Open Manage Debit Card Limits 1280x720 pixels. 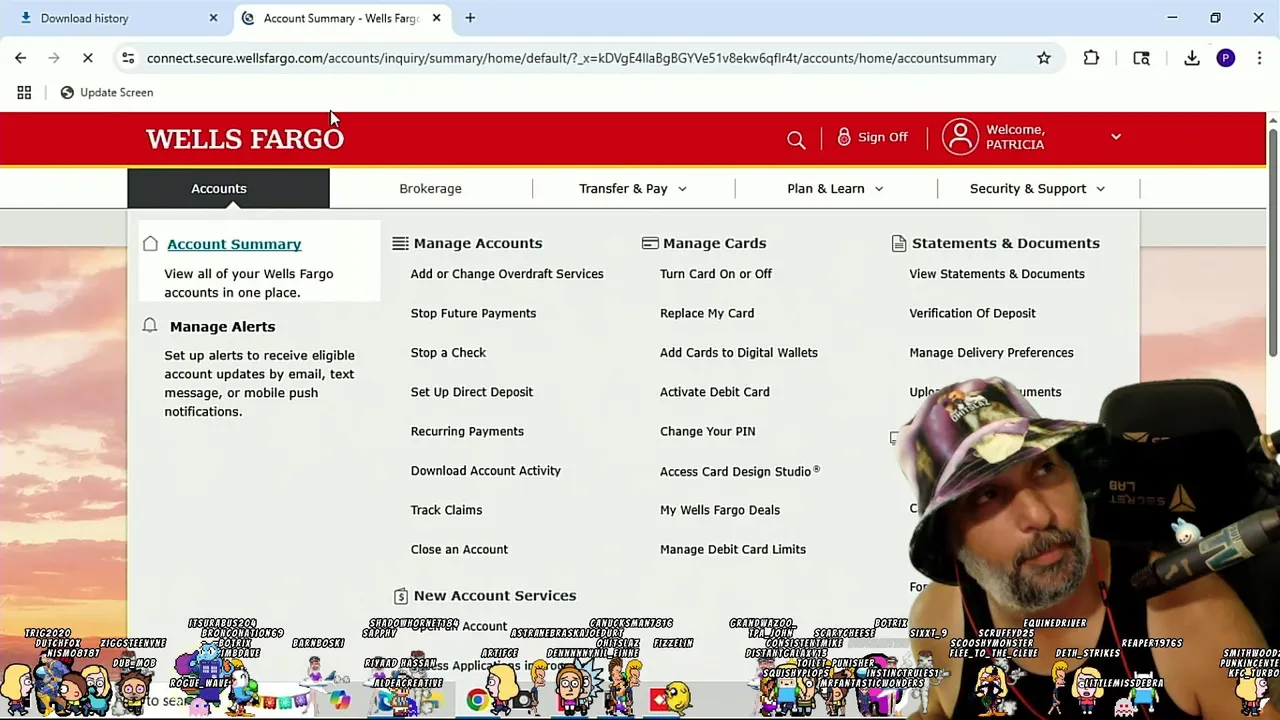click(x=733, y=549)
